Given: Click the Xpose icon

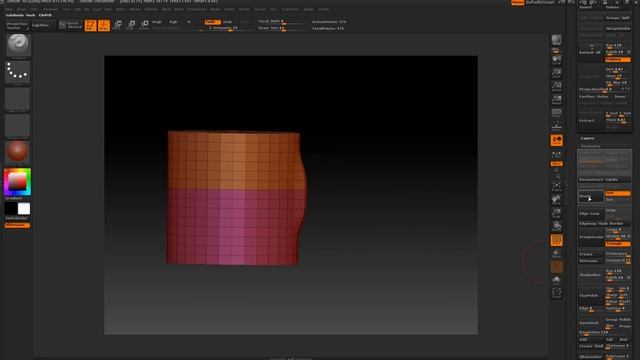Looking at the screenshot, I should click(556, 293).
